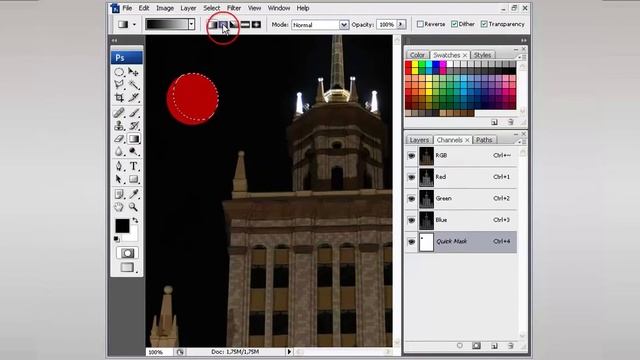The width and height of the screenshot is (640, 360).
Task: Select the Notes tool
Action: pos(119,194)
